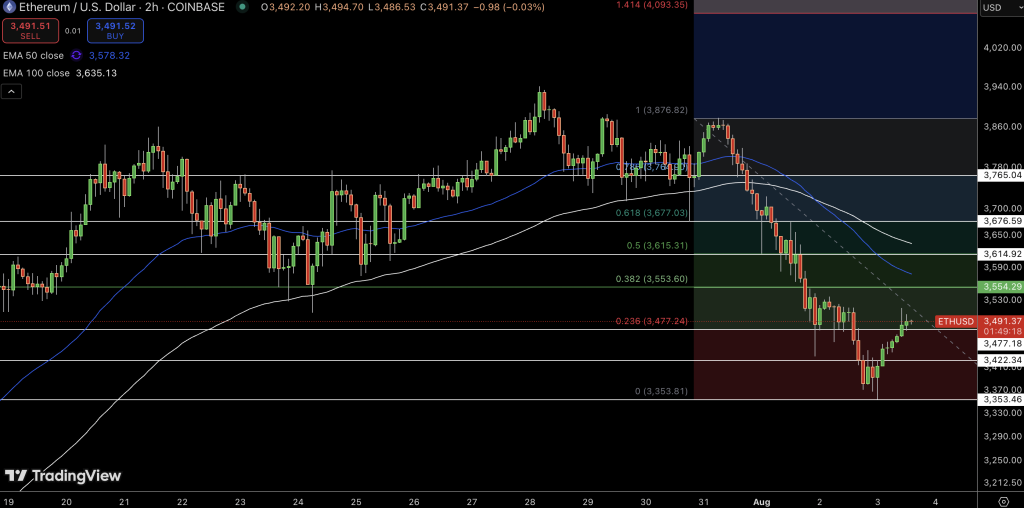Click the green market status dot
1024x508 pixels.
click(243, 7)
